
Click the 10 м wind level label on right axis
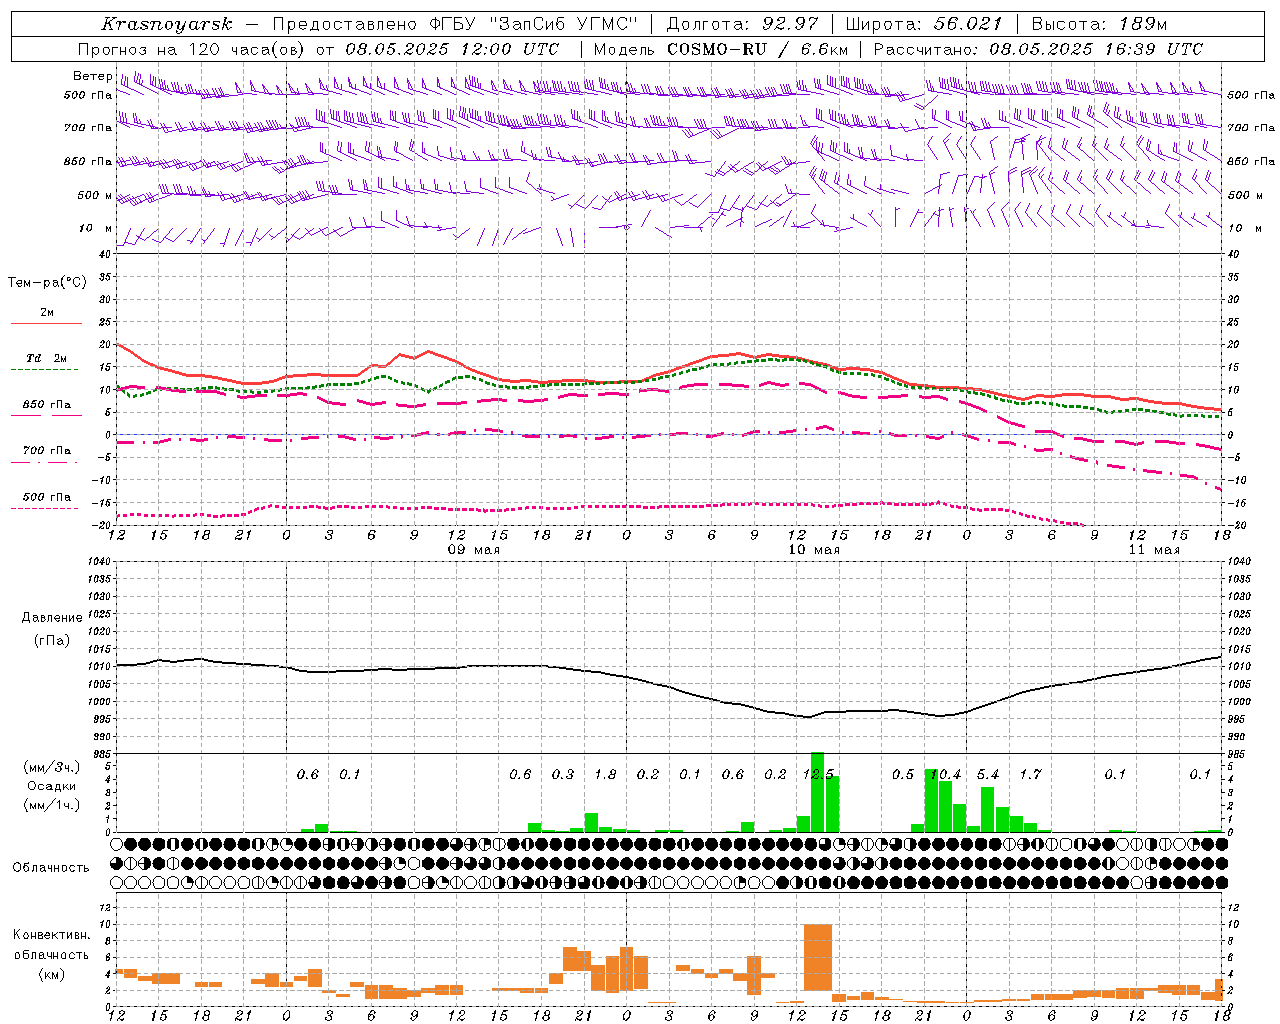(x=1245, y=228)
